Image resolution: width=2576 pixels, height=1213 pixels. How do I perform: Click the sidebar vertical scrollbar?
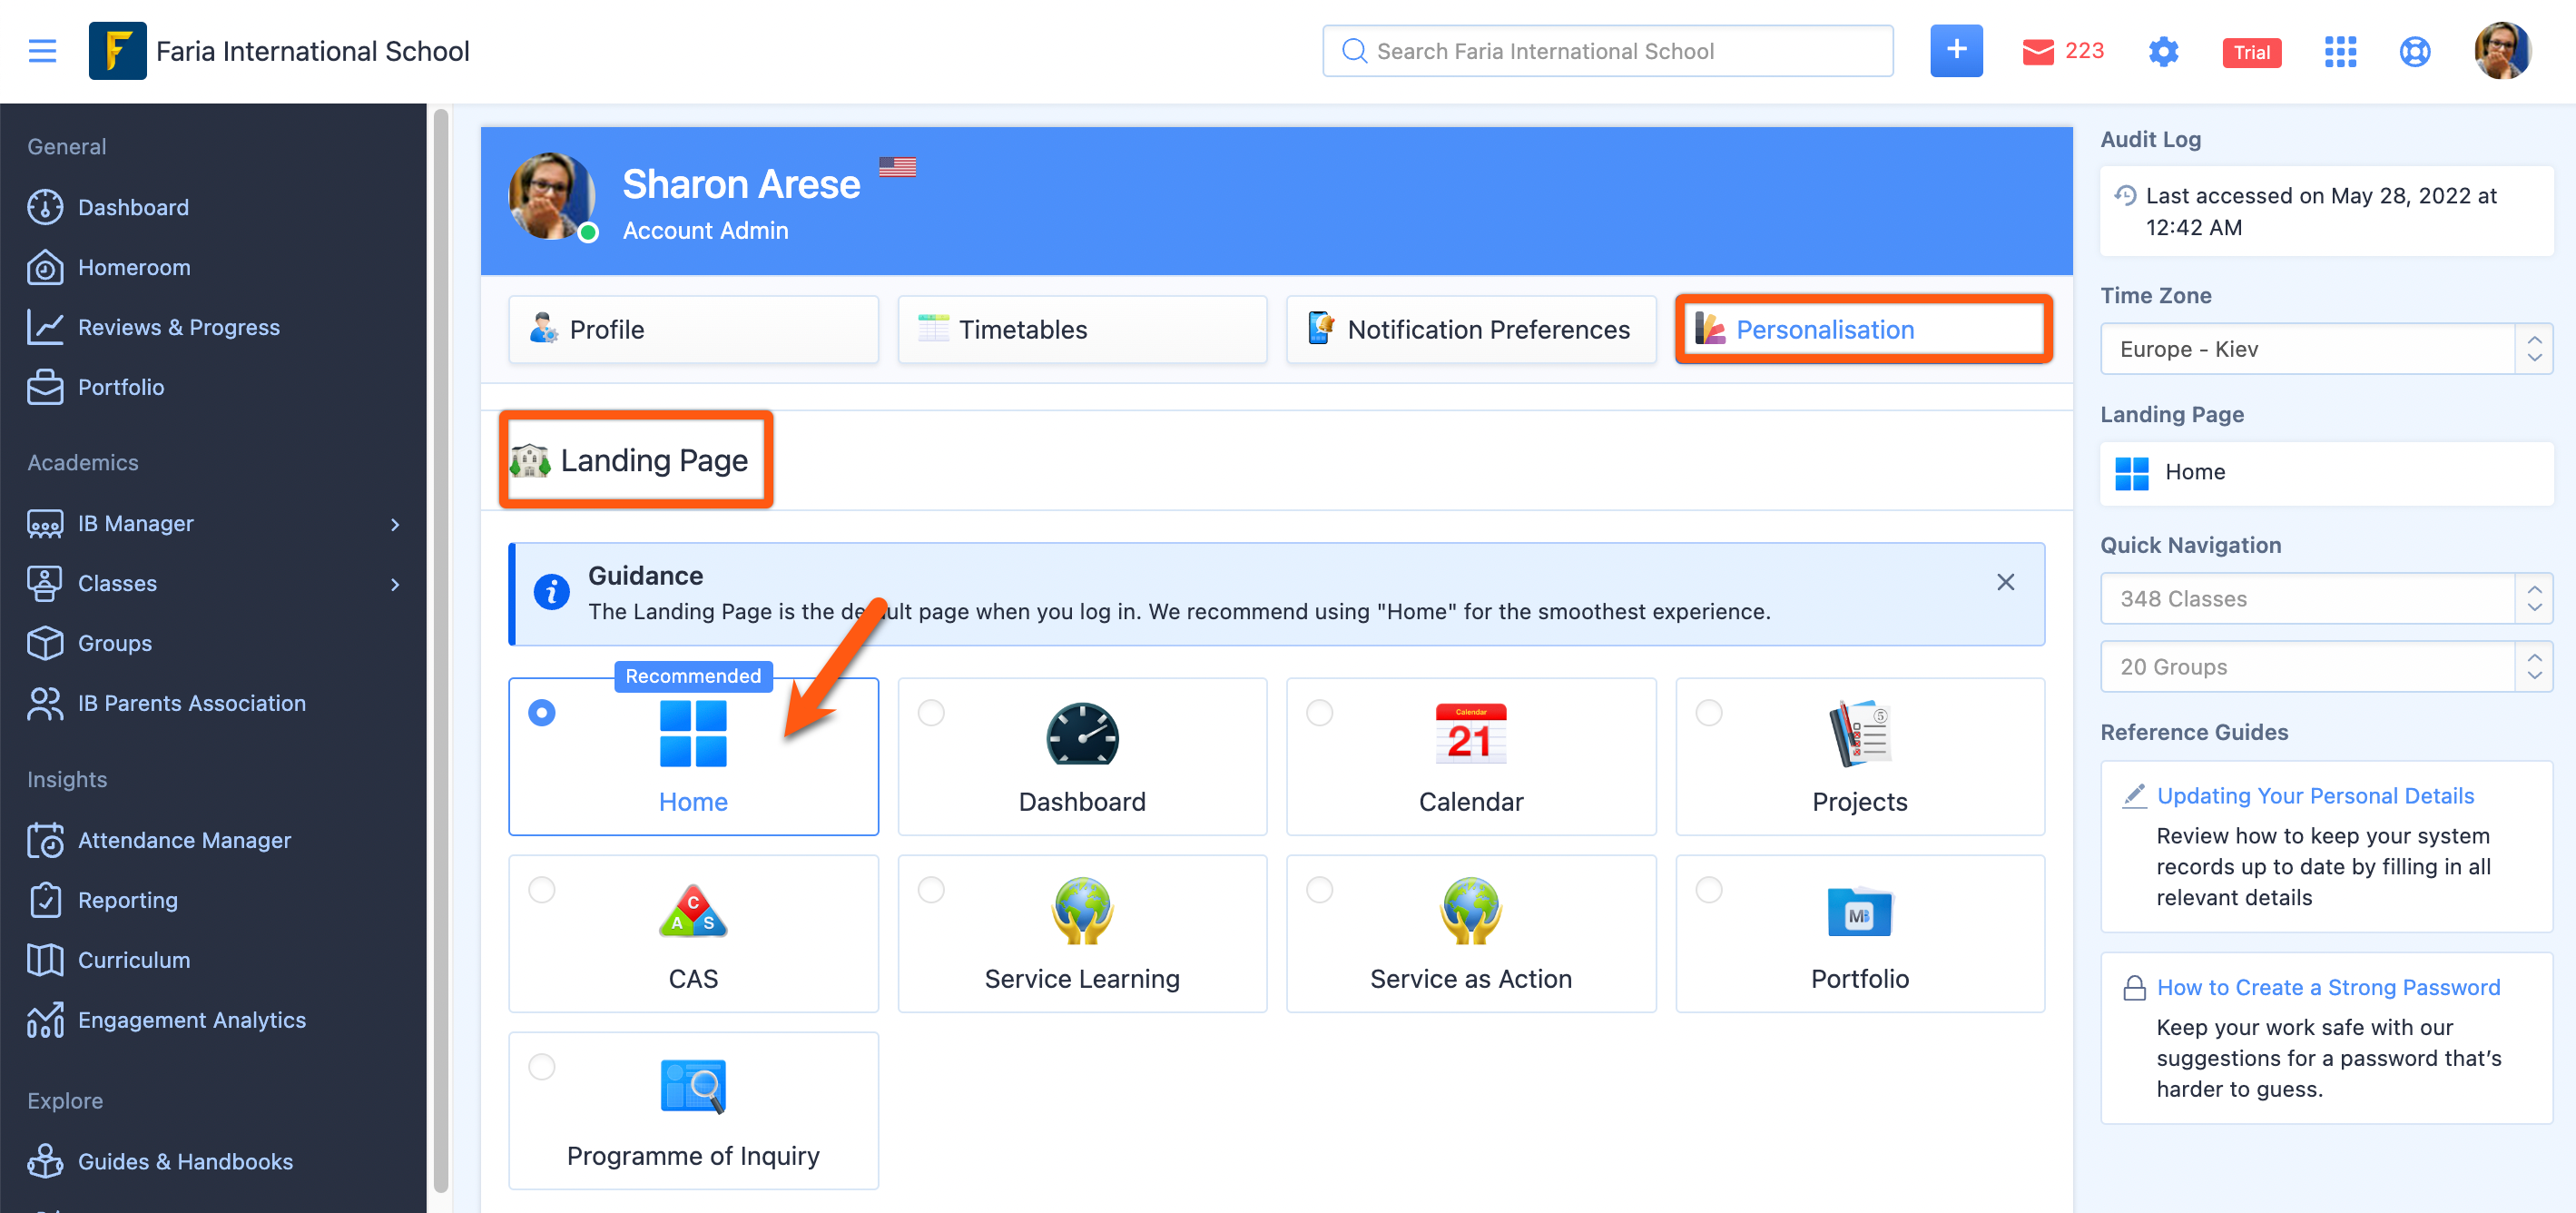440,650
